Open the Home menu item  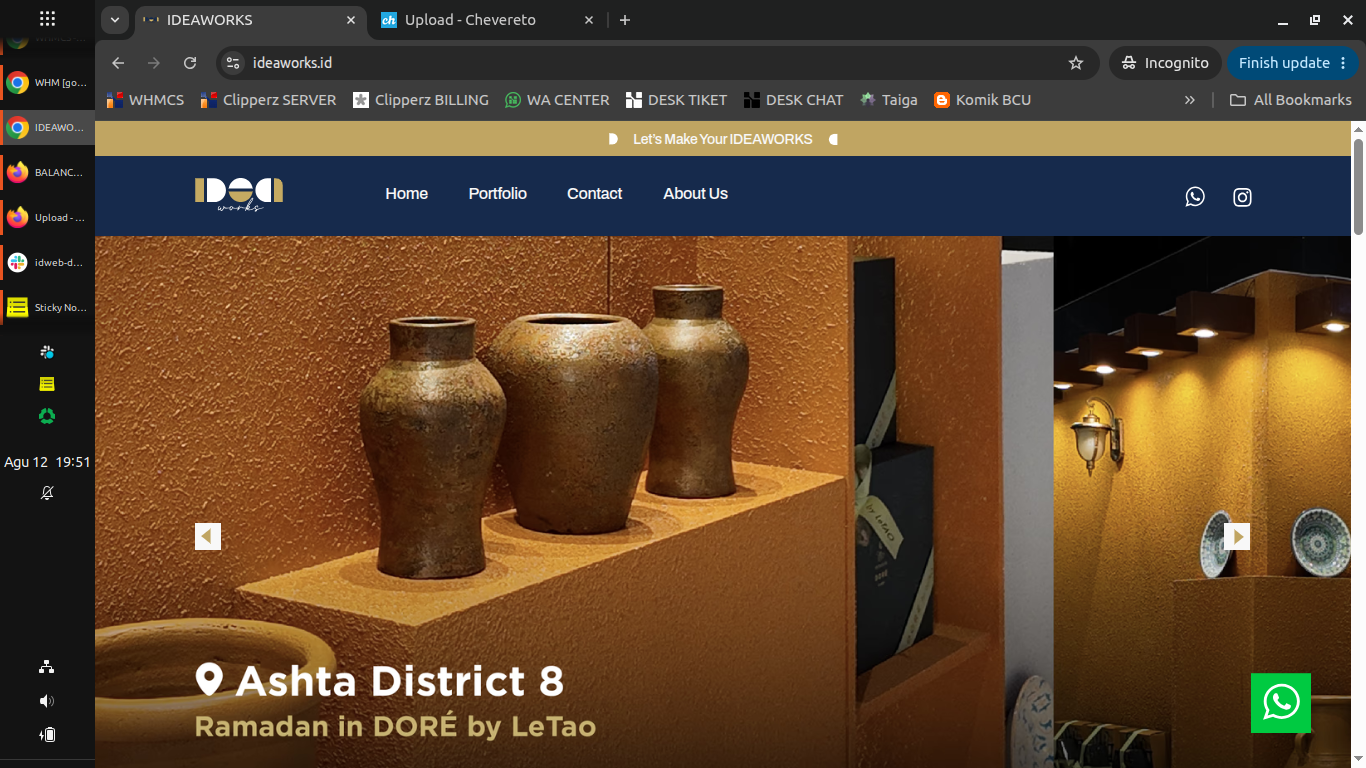(x=407, y=194)
